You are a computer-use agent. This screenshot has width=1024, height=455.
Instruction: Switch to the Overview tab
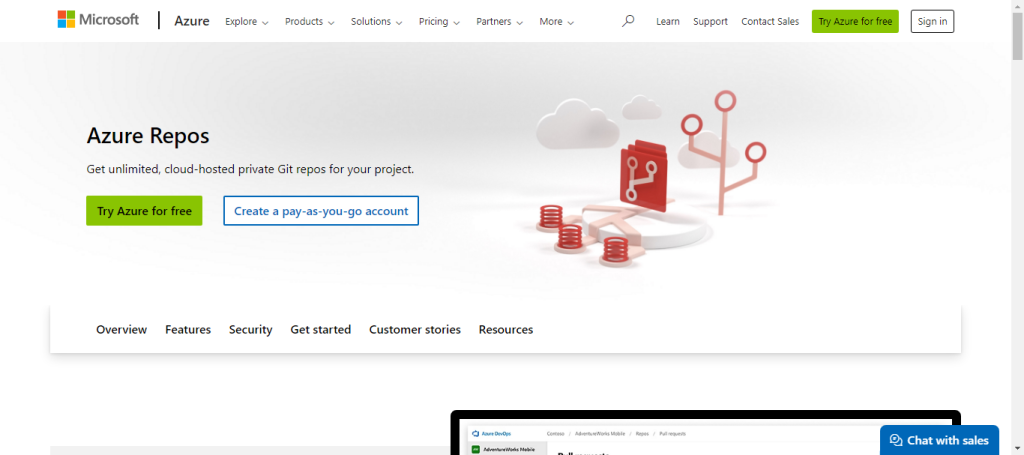pyautogui.click(x=121, y=330)
